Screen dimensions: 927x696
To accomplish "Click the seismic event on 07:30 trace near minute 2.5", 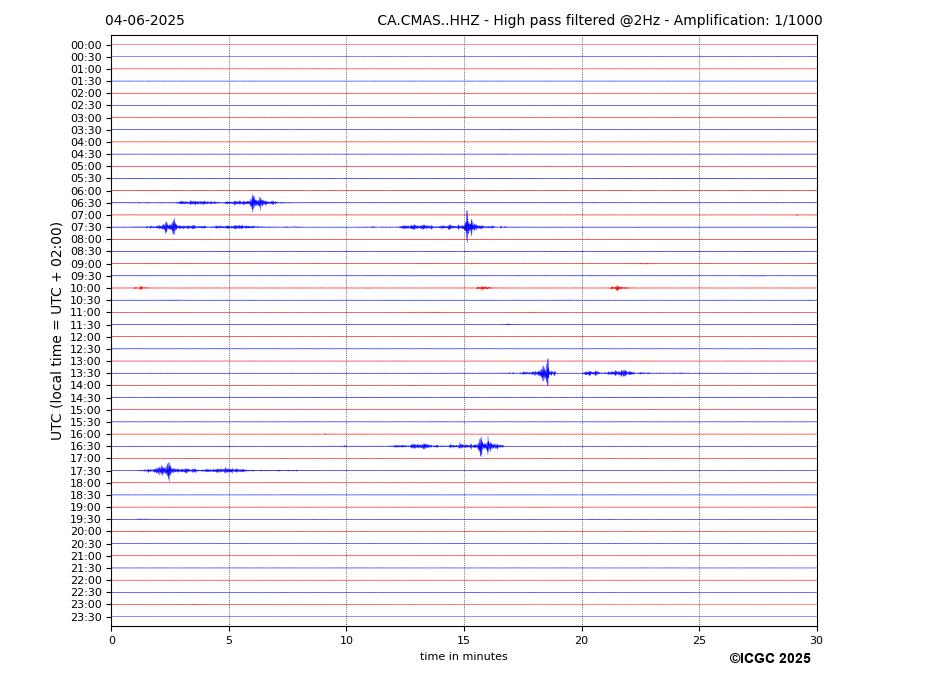I will pos(171,227).
